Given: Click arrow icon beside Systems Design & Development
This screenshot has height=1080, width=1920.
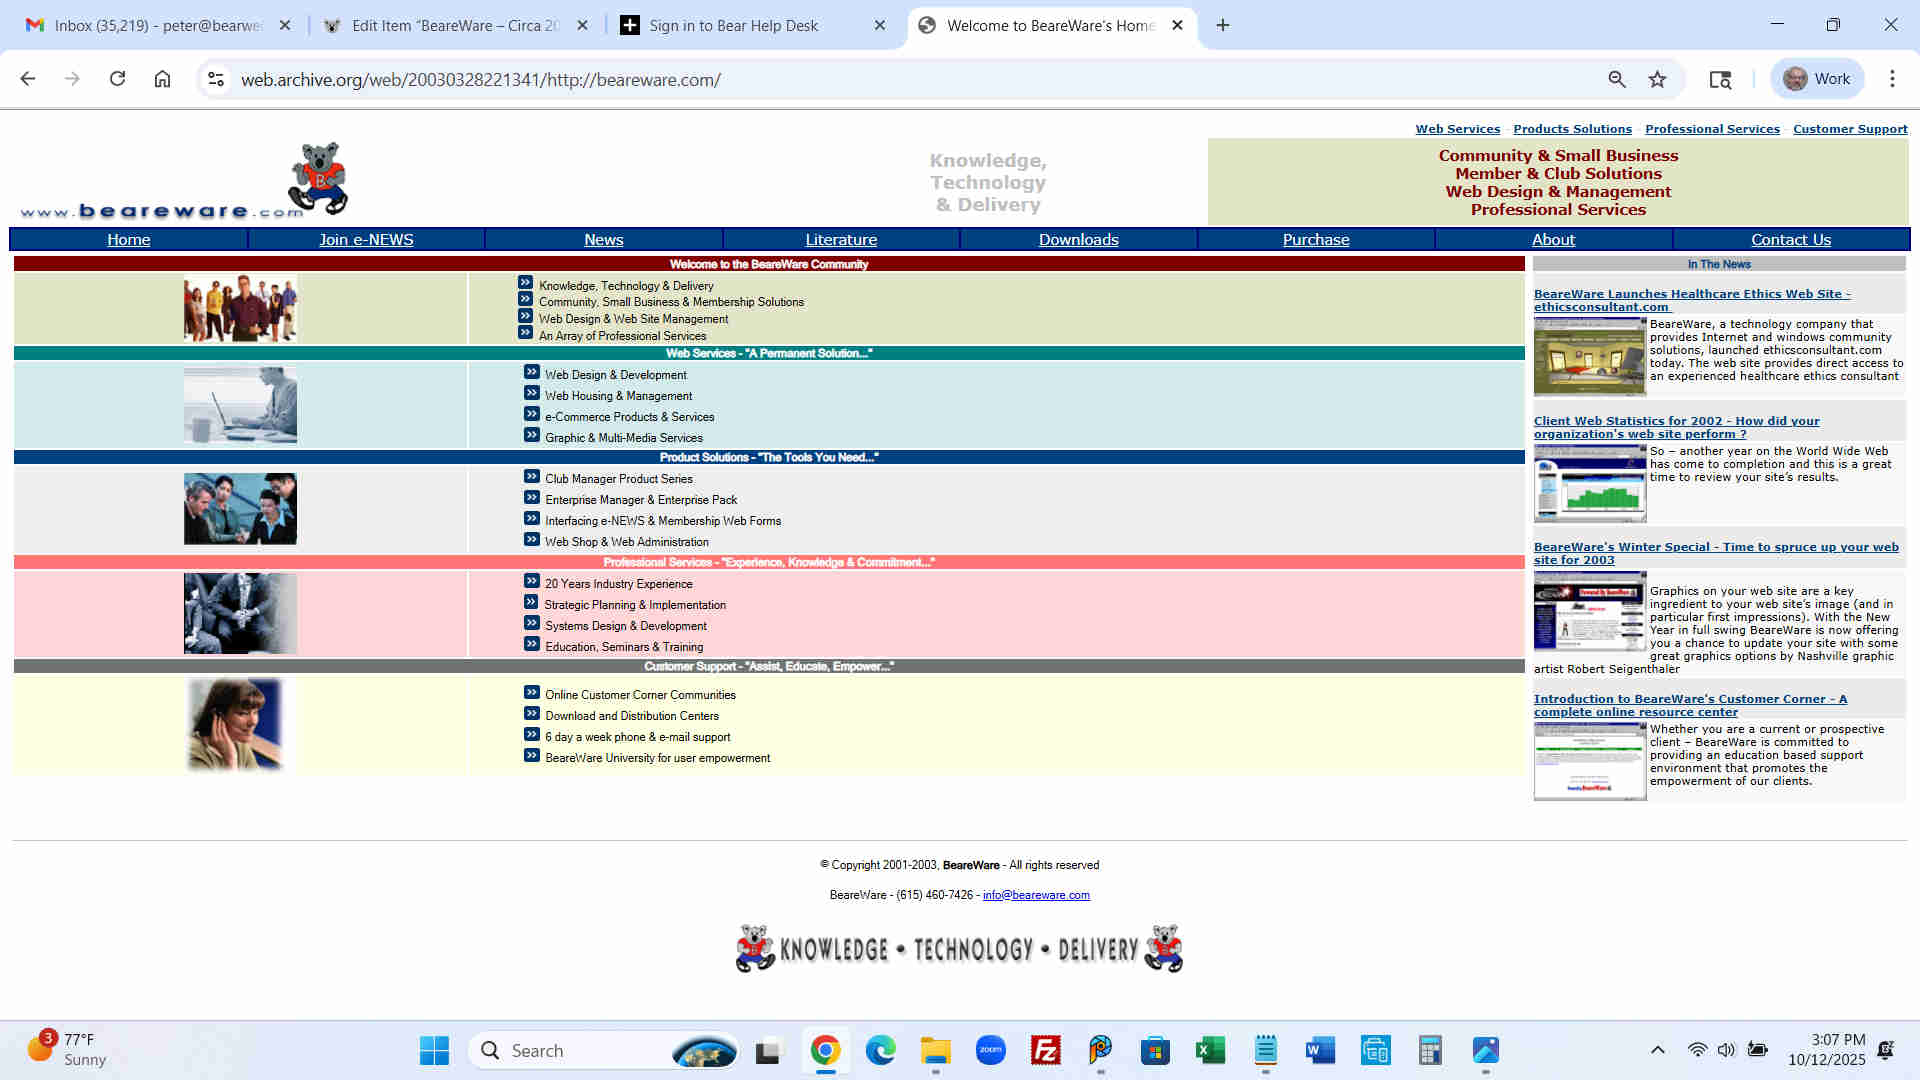Looking at the screenshot, I should click(x=531, y=623).
